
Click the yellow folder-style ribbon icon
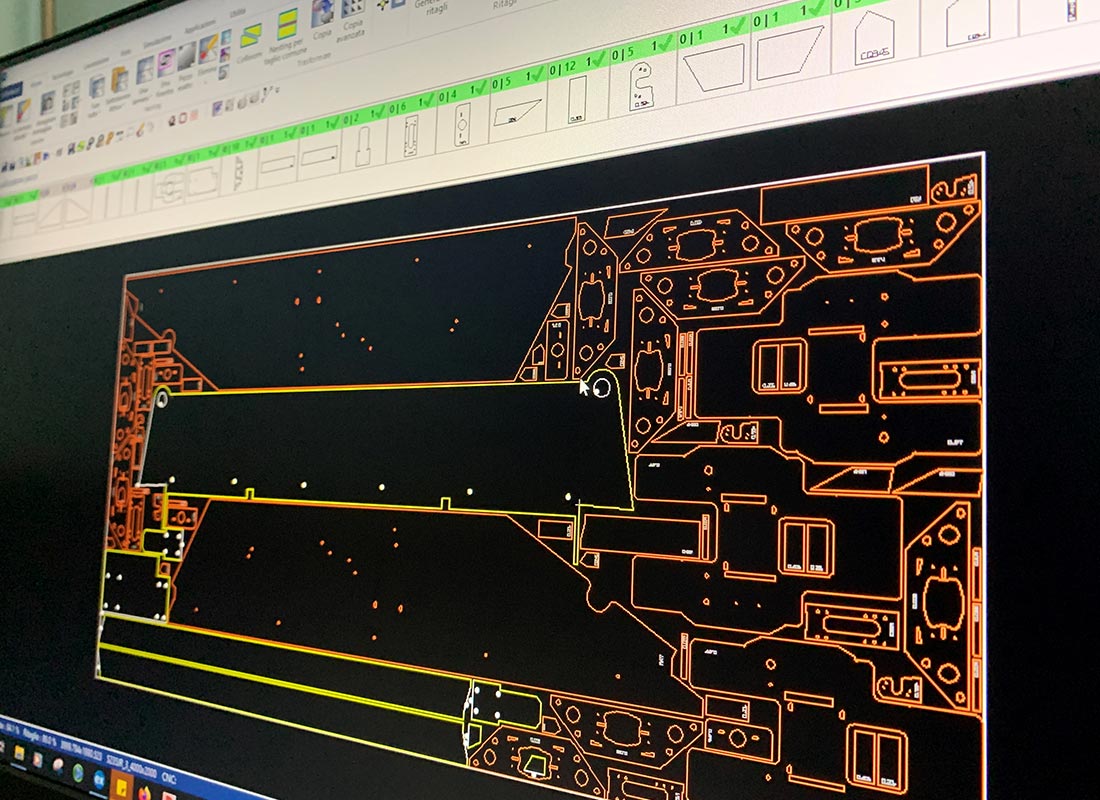[x=119, y=79]
